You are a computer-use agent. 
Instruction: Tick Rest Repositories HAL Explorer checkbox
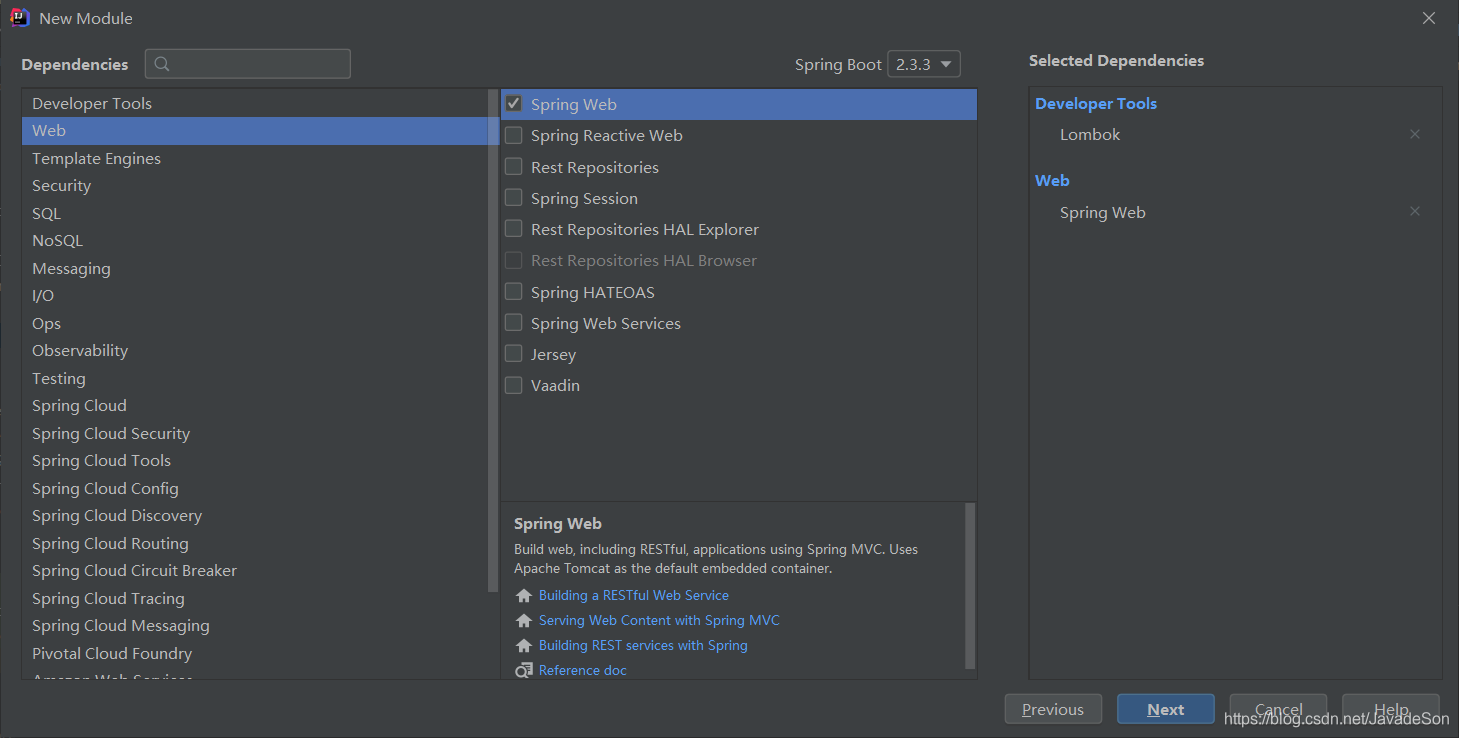point(514,228)
